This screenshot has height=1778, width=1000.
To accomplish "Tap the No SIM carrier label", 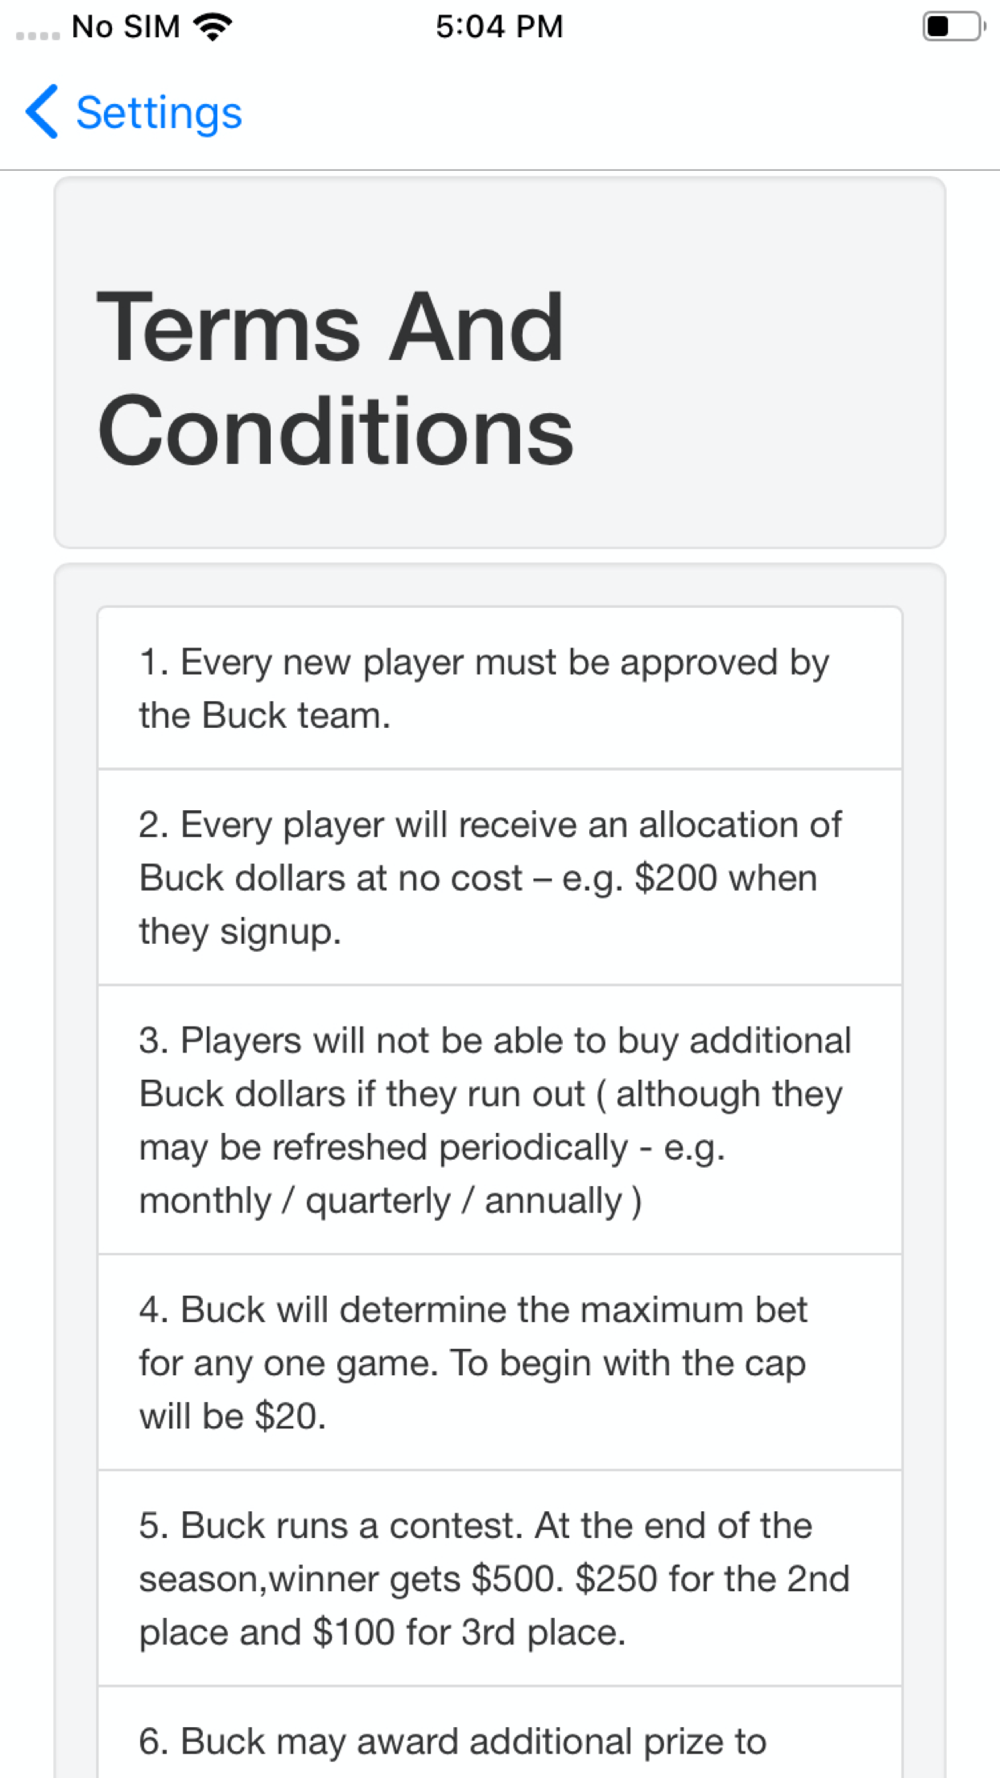I will (126, 26).
